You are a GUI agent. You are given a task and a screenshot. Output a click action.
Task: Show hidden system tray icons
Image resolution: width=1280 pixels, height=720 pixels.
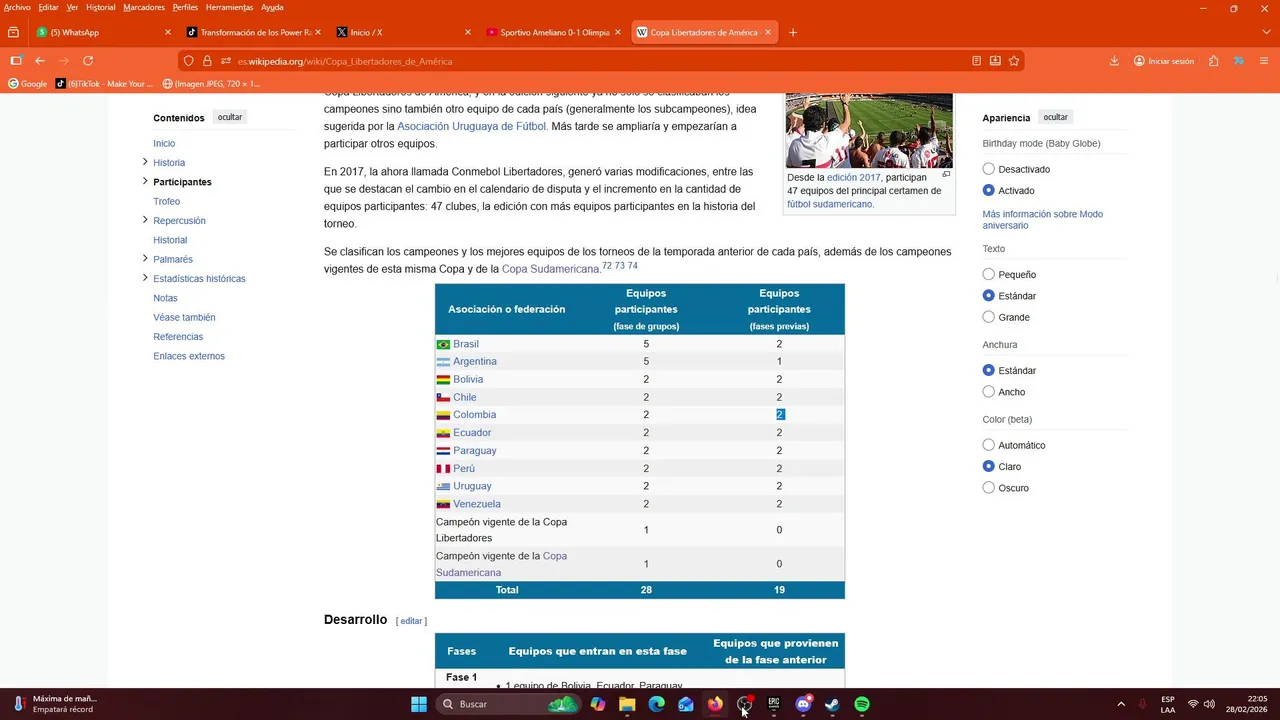click(x=1120, y=704)
